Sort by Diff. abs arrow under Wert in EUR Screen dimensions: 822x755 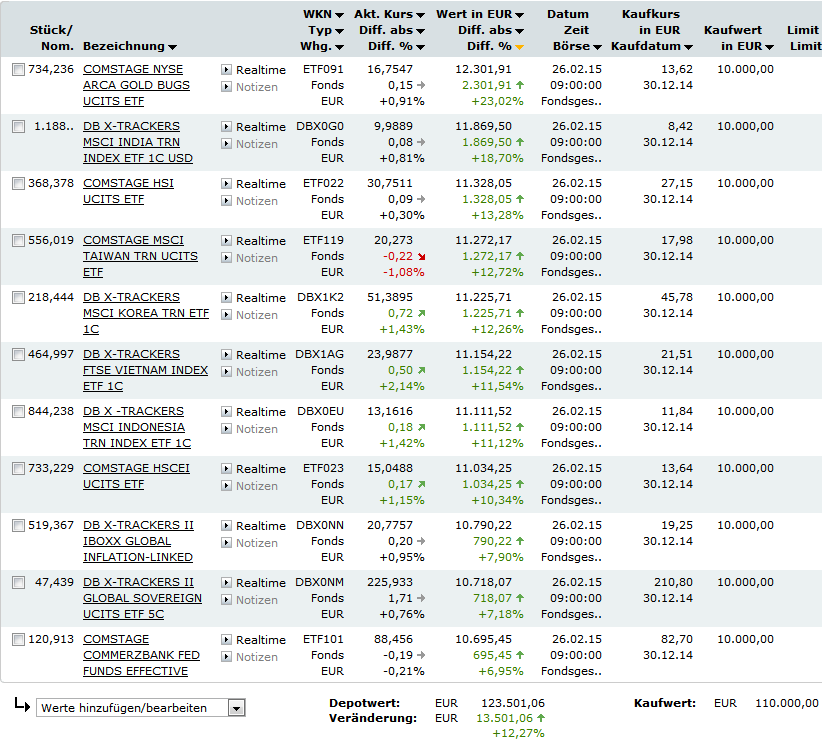pos(519,31)
